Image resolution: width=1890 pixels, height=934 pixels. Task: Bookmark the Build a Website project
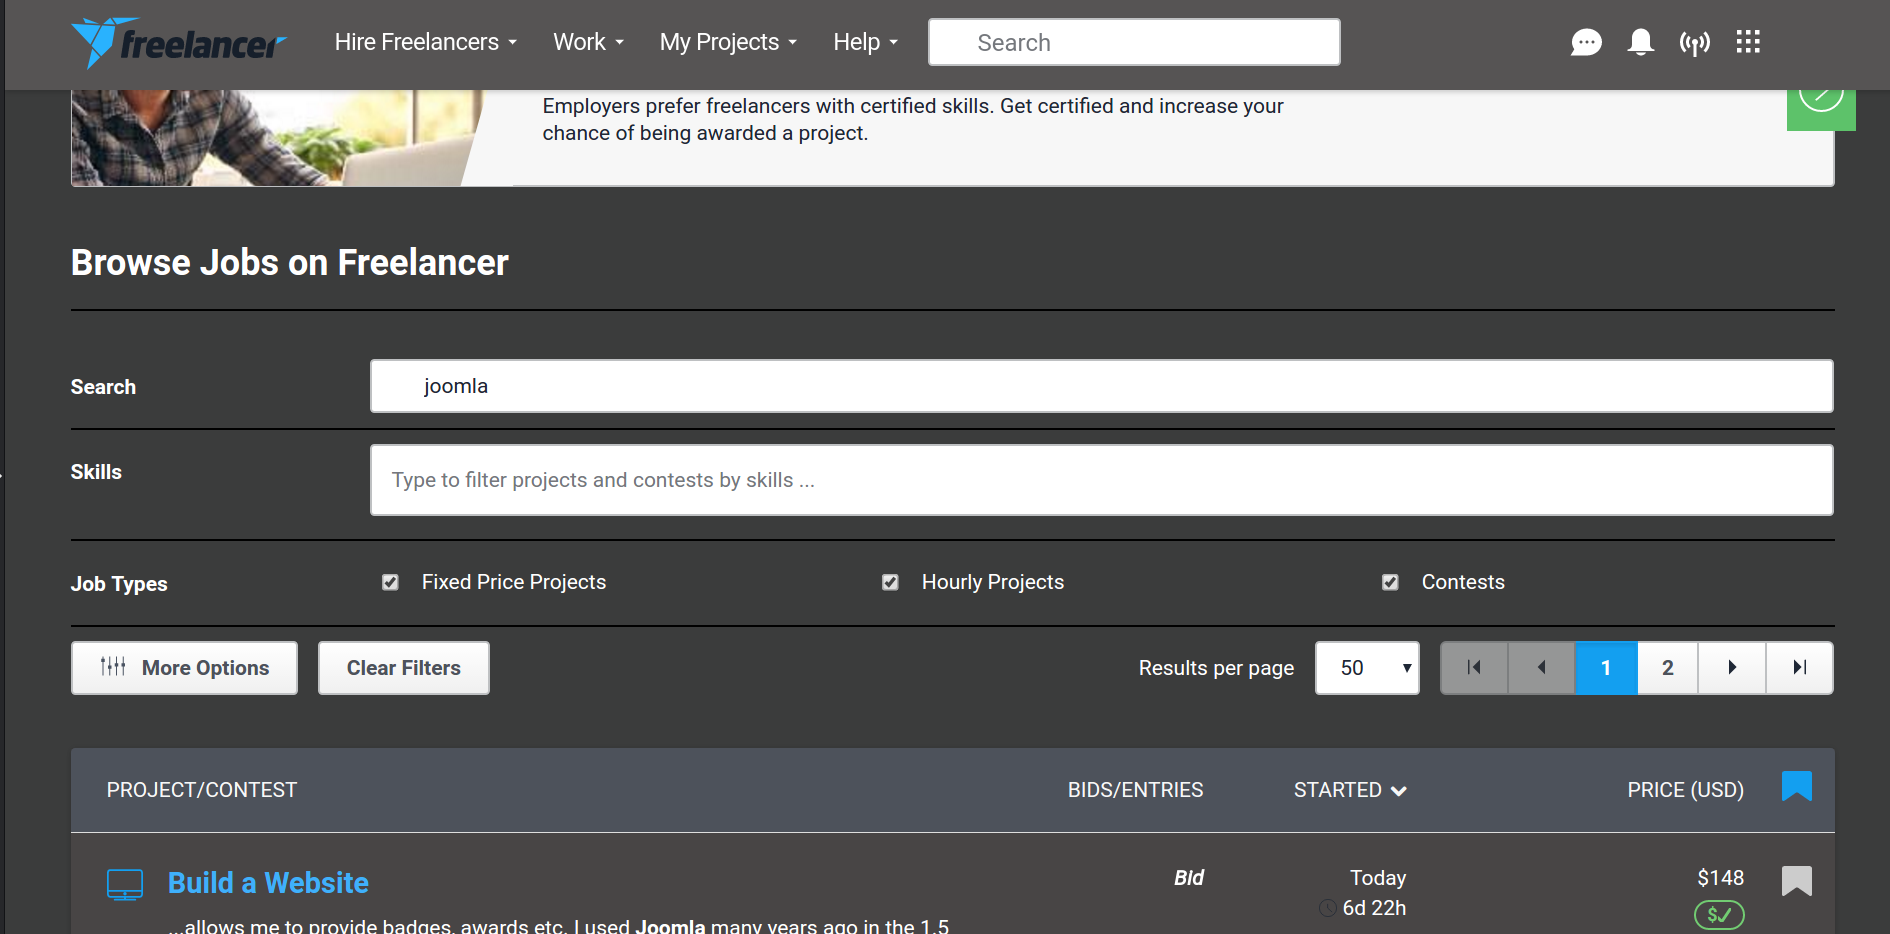coord(1797,881)
